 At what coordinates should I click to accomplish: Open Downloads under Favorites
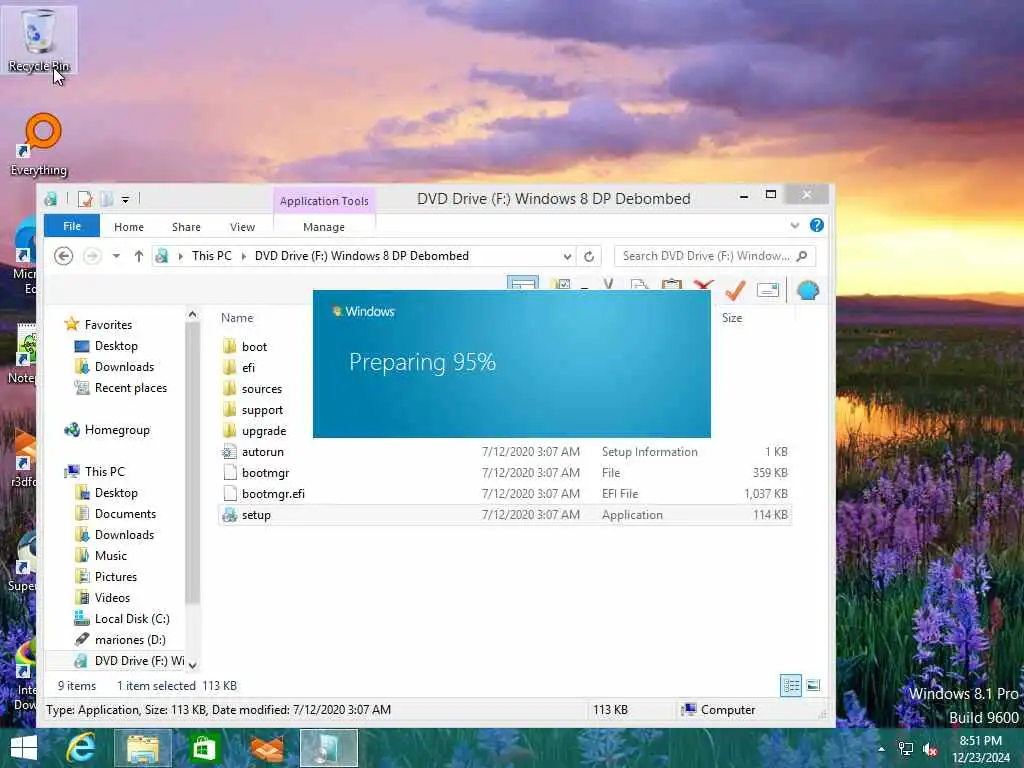coord(114,366)
